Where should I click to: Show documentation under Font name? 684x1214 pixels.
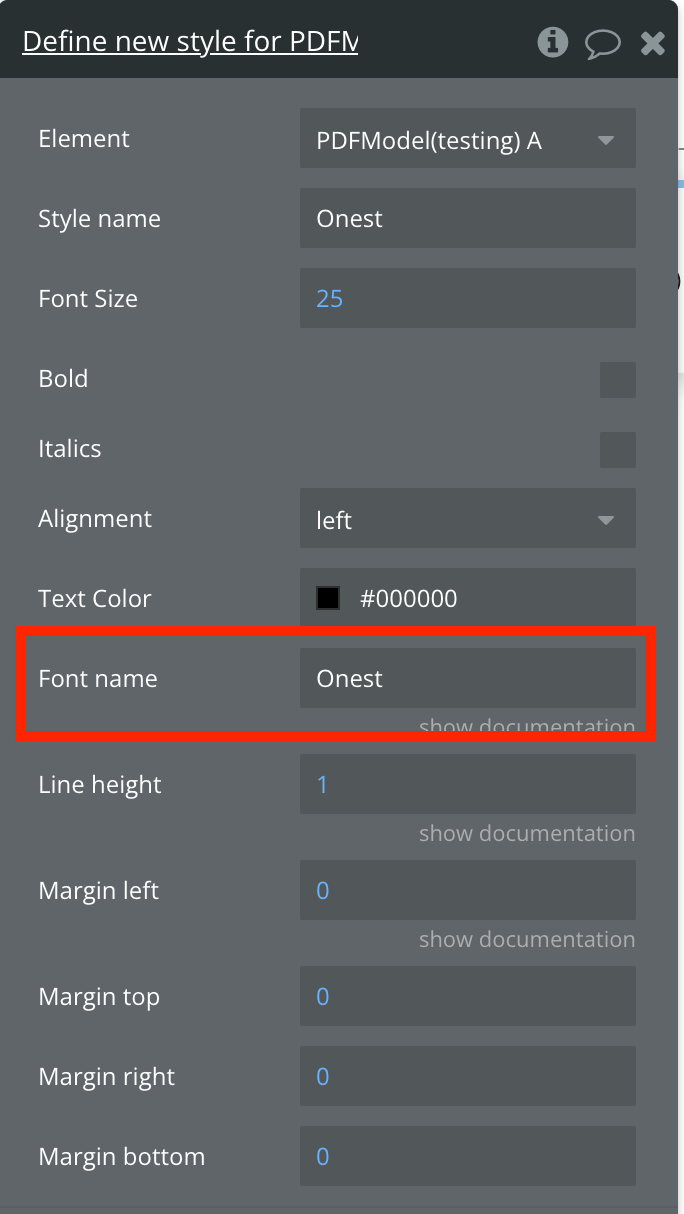(527, 726)
